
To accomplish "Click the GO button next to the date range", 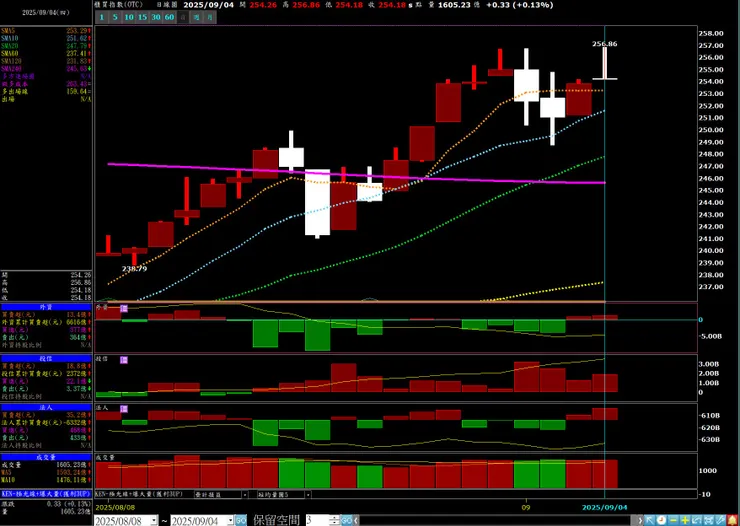I will coord(241,520).
